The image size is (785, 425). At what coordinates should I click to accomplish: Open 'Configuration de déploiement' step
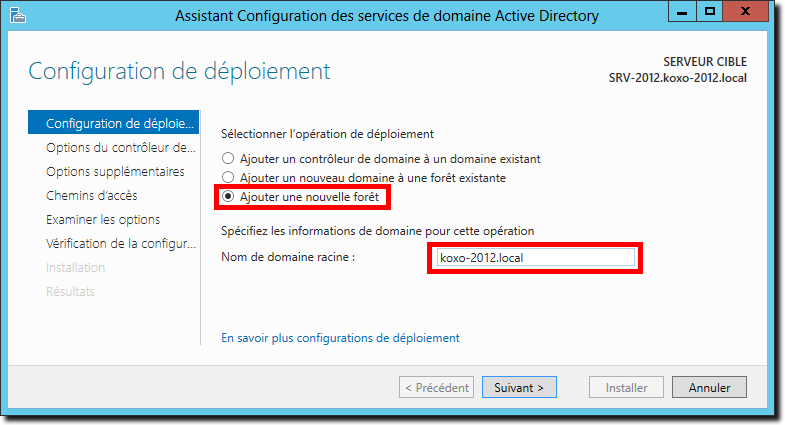(x=114, y=123)
